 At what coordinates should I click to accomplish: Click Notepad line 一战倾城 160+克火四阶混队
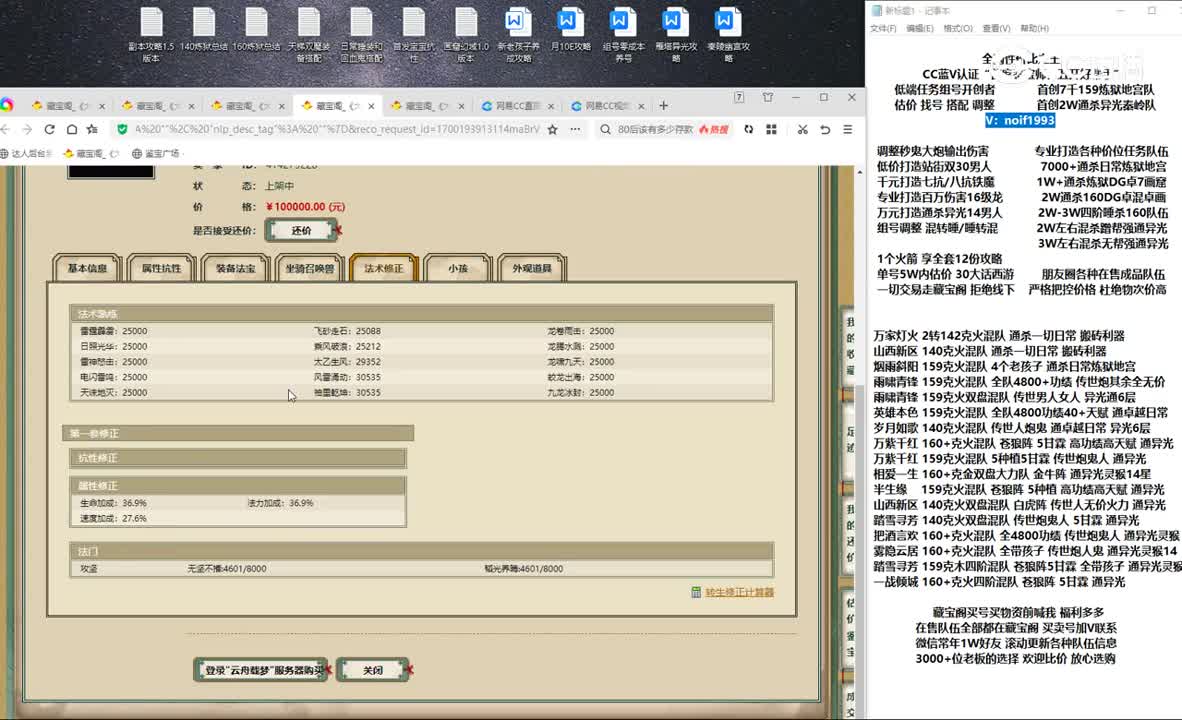click(x=999, y=582)
